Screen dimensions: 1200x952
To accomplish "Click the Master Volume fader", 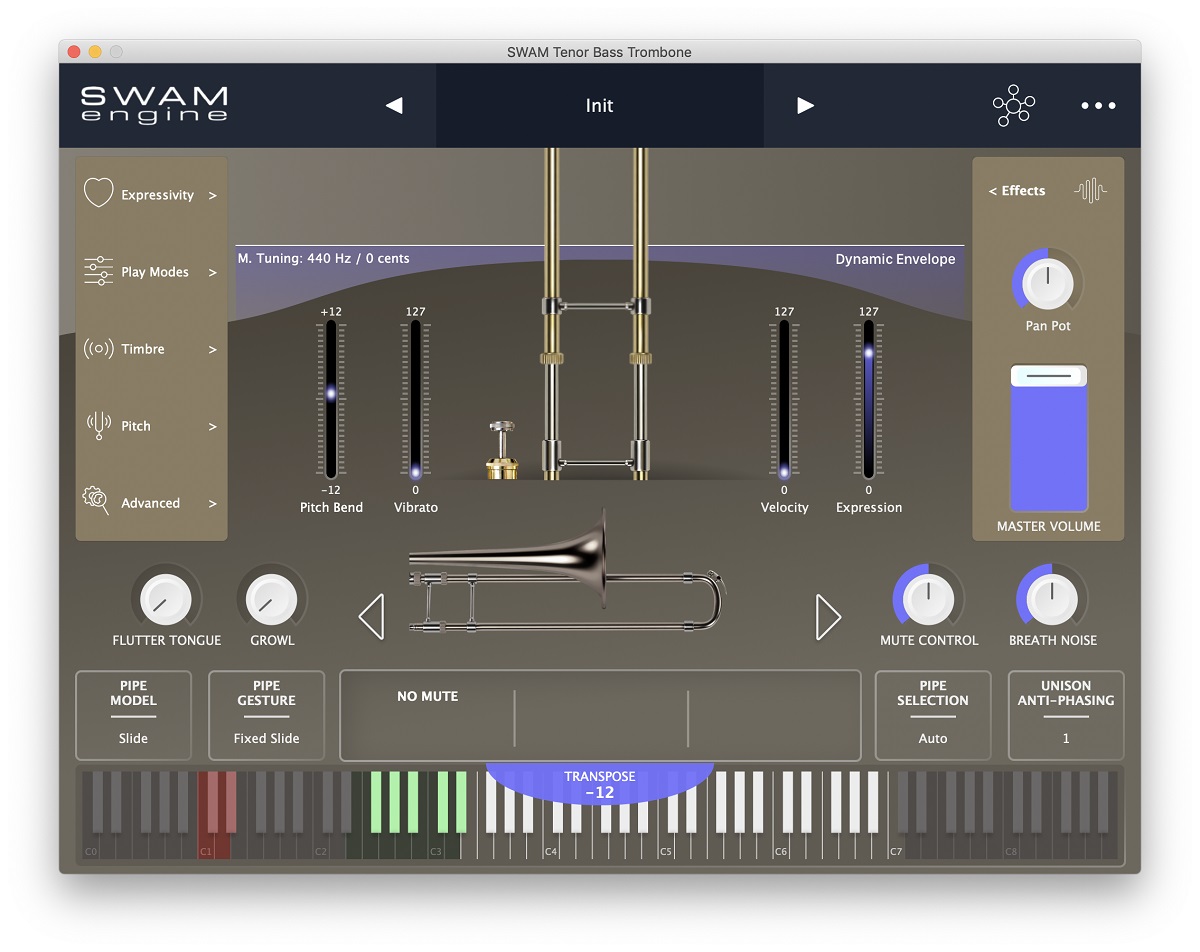I will pyautogui.click(x=1048, y=439).
